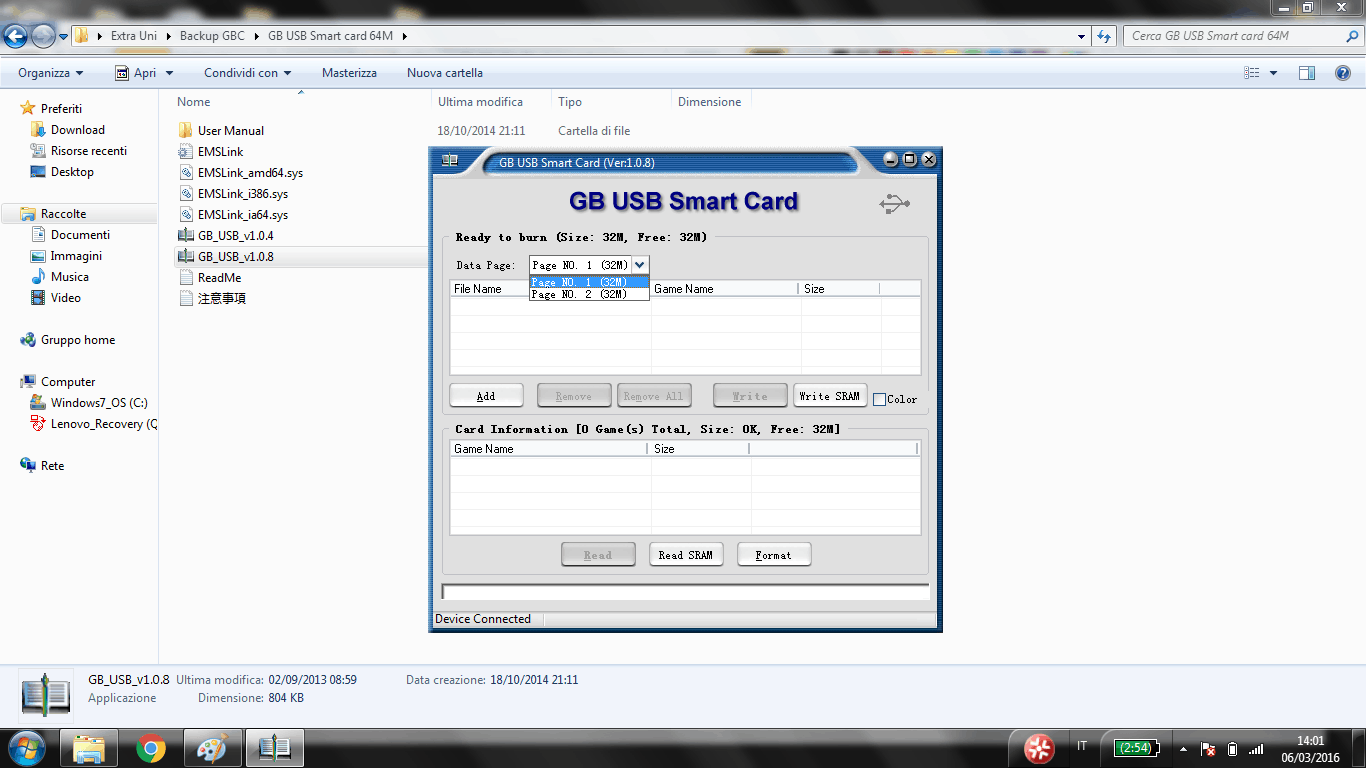Click the USB symbol icon in GB USB Smart Card
The width and height of the screenshot is (1366, 768).
click(x=894, y=204)
